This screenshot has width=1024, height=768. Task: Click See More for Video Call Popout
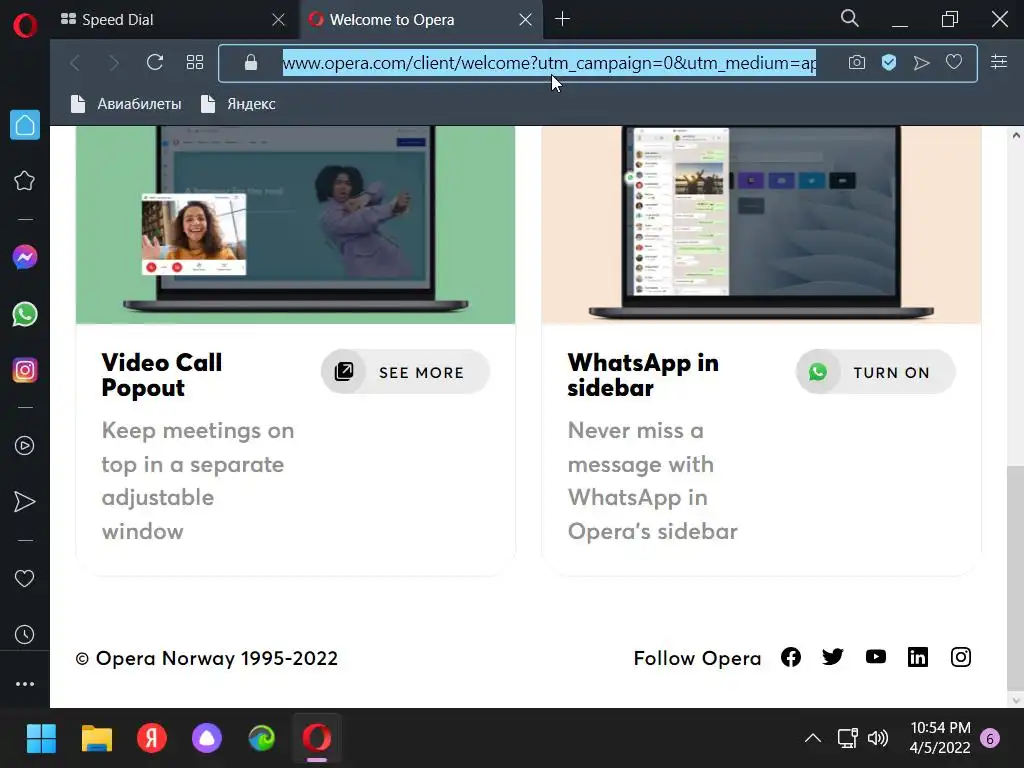[x=406, y=372]
